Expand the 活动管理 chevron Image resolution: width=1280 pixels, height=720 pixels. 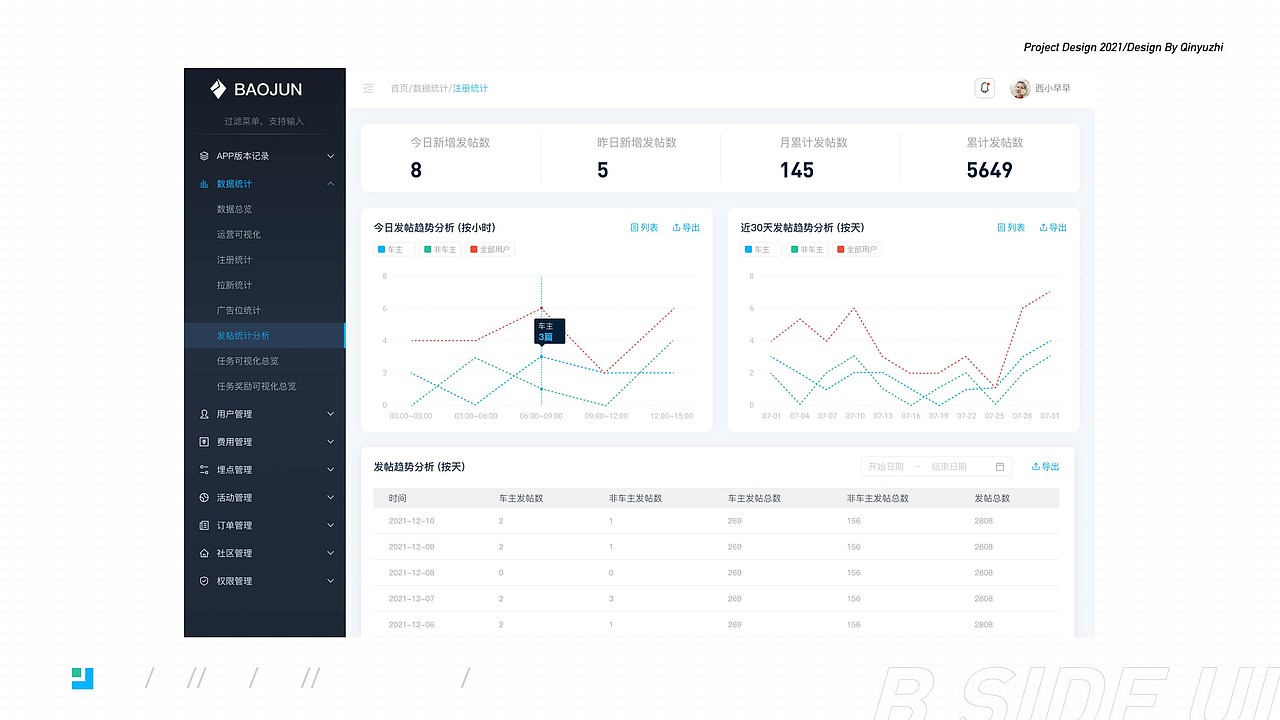[x=330, y=497]
